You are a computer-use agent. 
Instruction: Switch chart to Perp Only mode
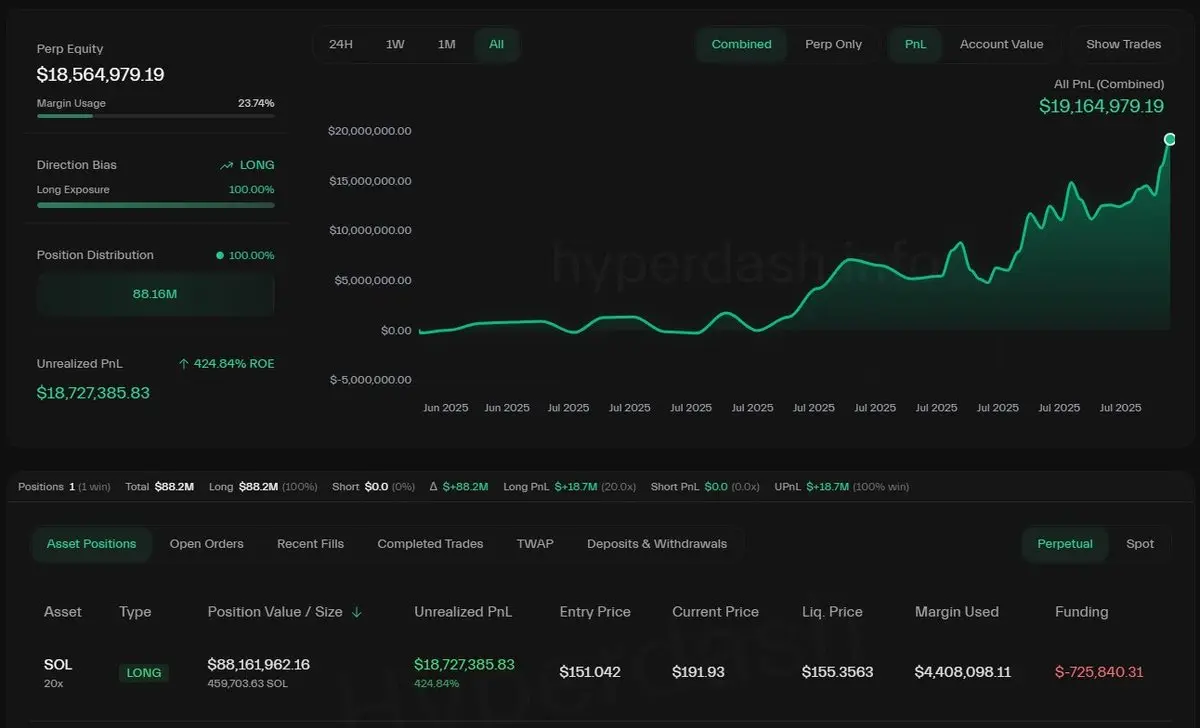click(x=833, y=45)
